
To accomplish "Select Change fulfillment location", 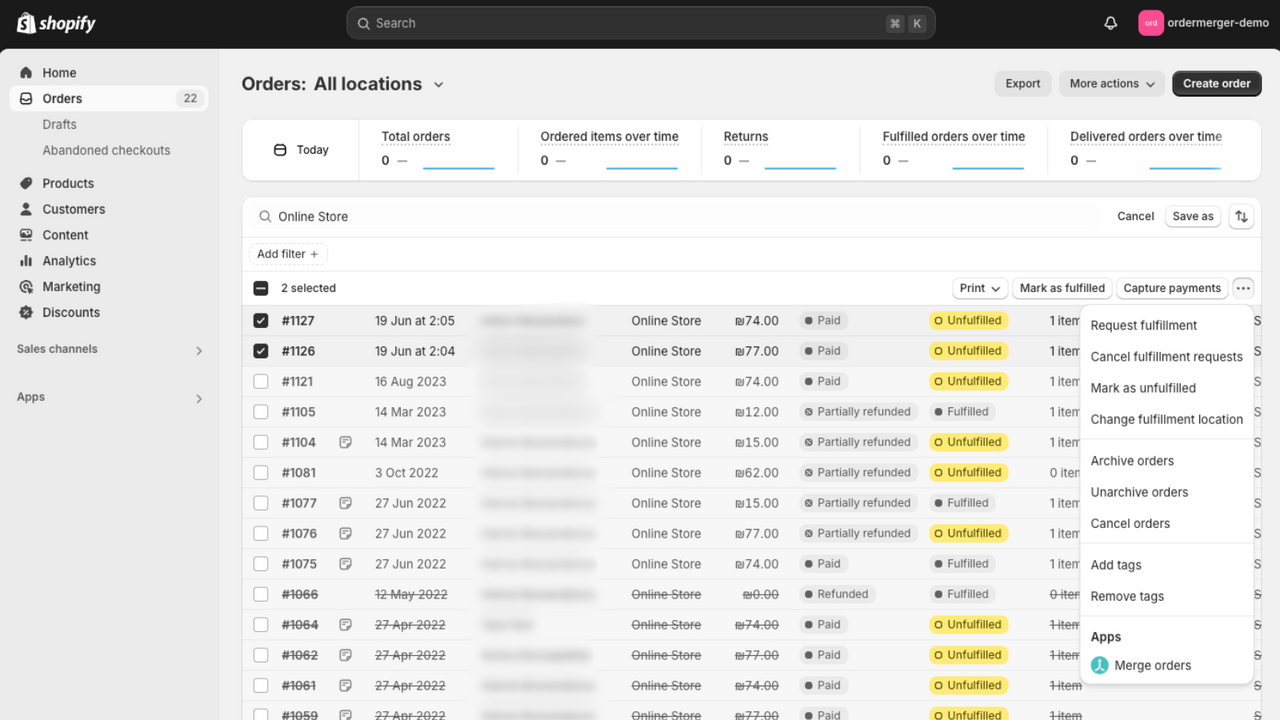I will [x=1166, y=419].
